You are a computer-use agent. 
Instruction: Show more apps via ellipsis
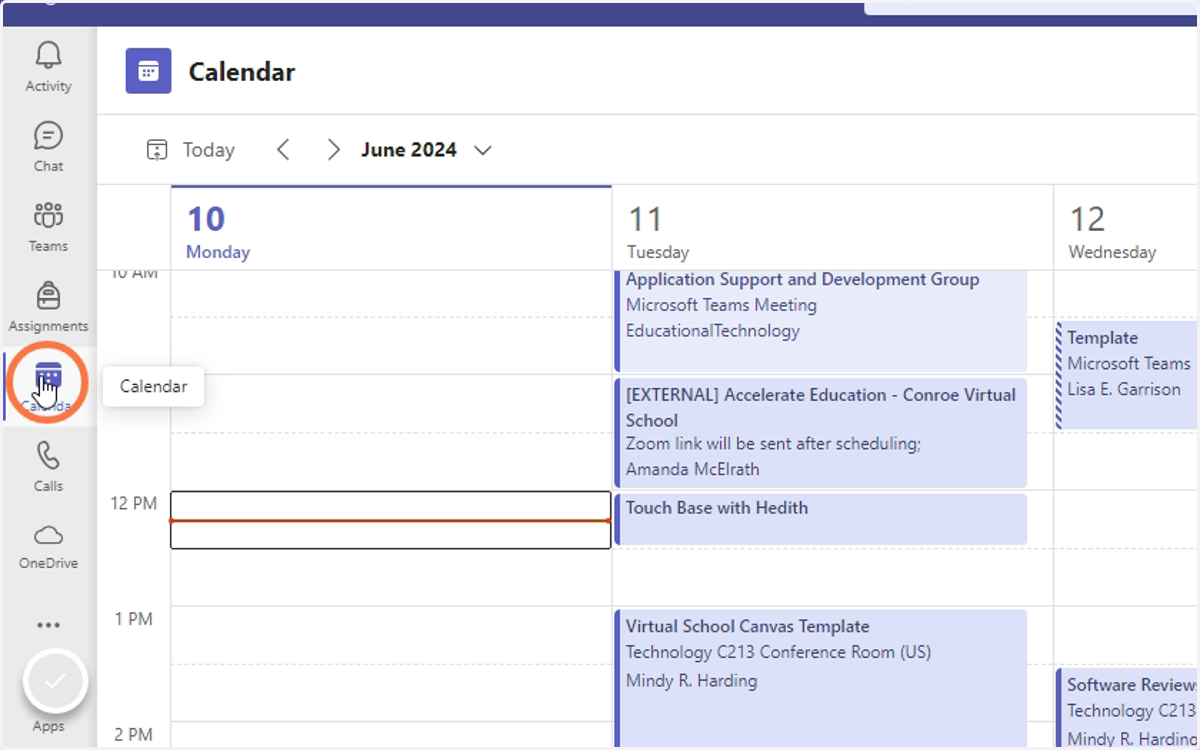coord(48,625)
